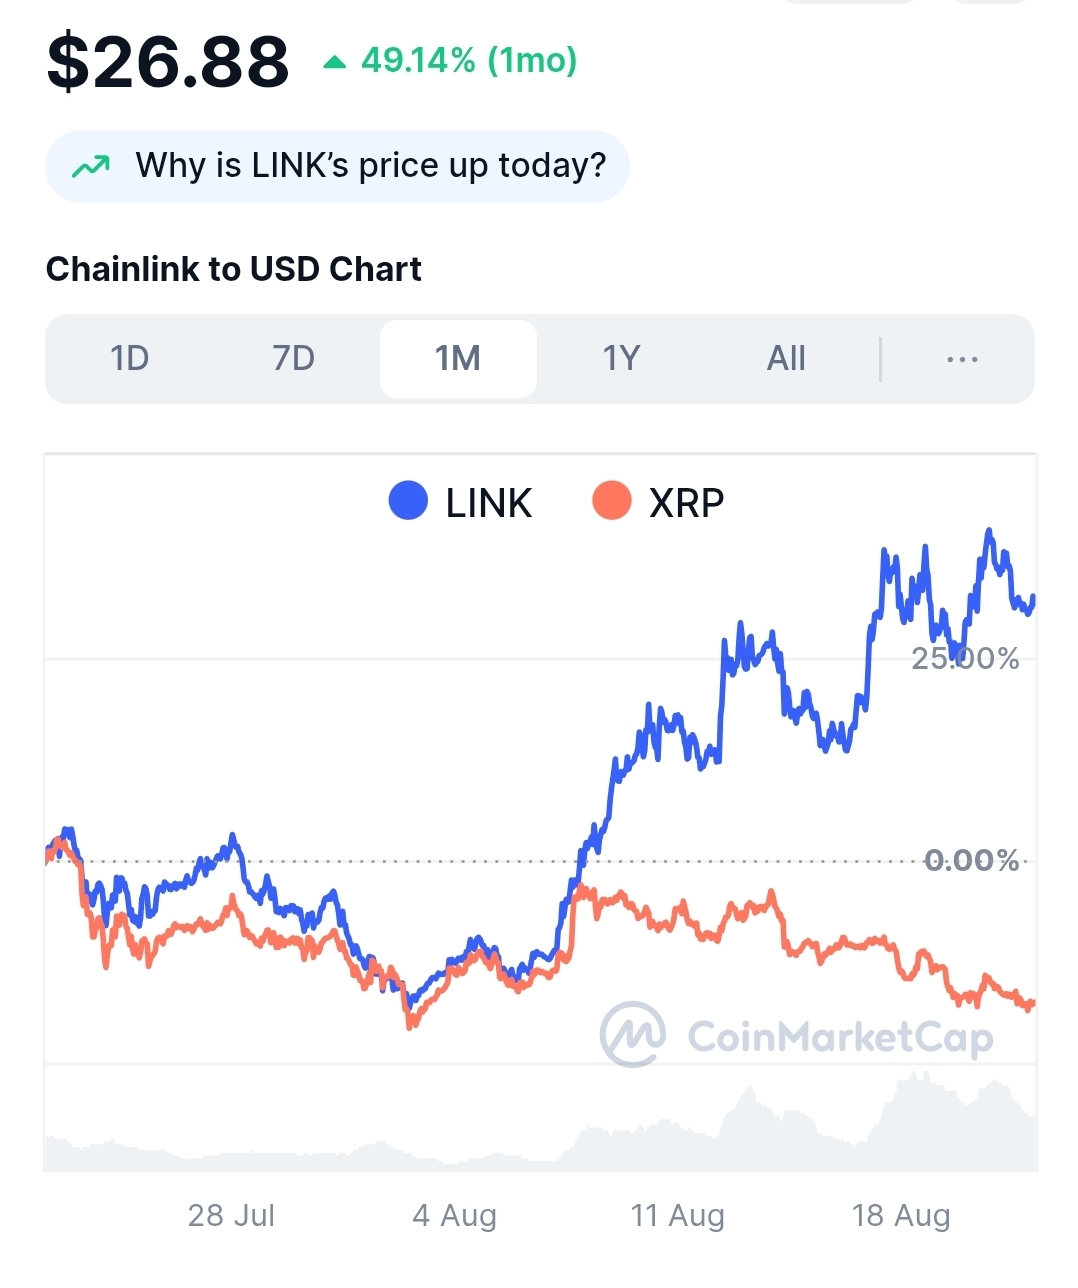
Task: Click the 49.14% (1mo) change label
Action: tap(469, 61)
